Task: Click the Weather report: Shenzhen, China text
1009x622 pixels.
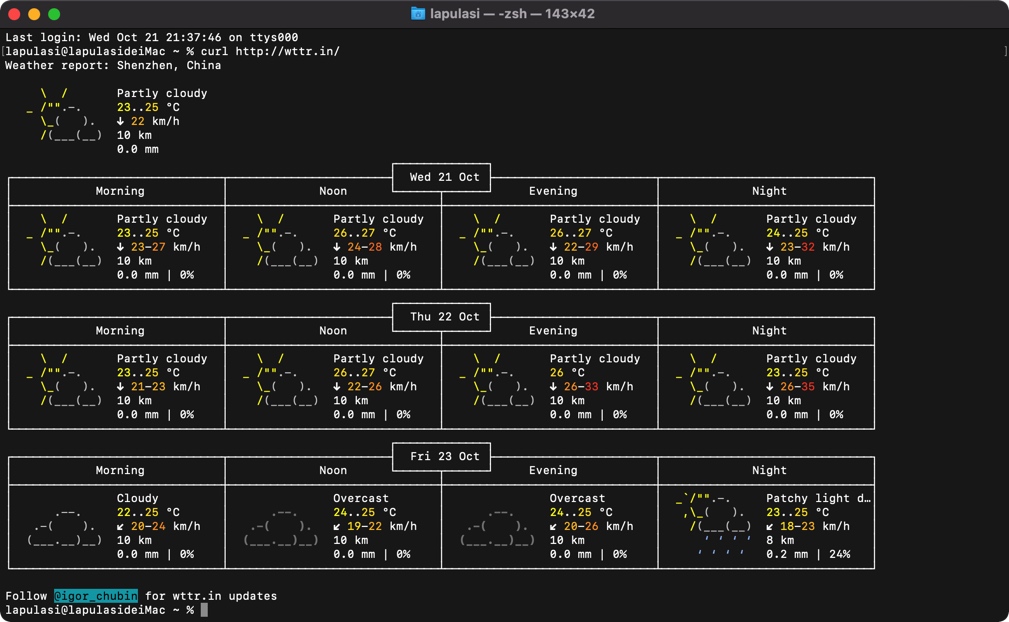Action: pos(113,65)
